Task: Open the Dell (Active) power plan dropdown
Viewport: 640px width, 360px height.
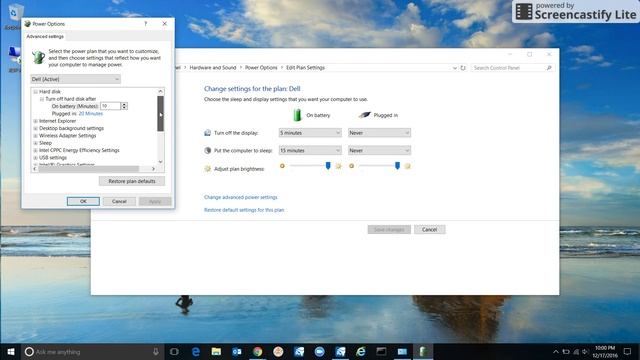Action: [76, 79]
